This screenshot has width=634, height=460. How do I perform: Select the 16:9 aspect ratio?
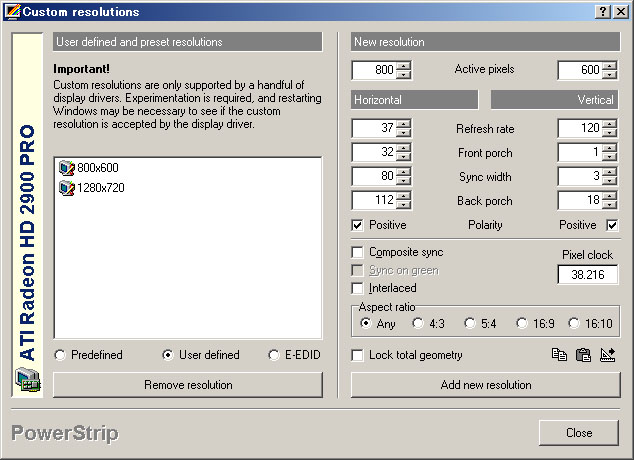[522, 323]
